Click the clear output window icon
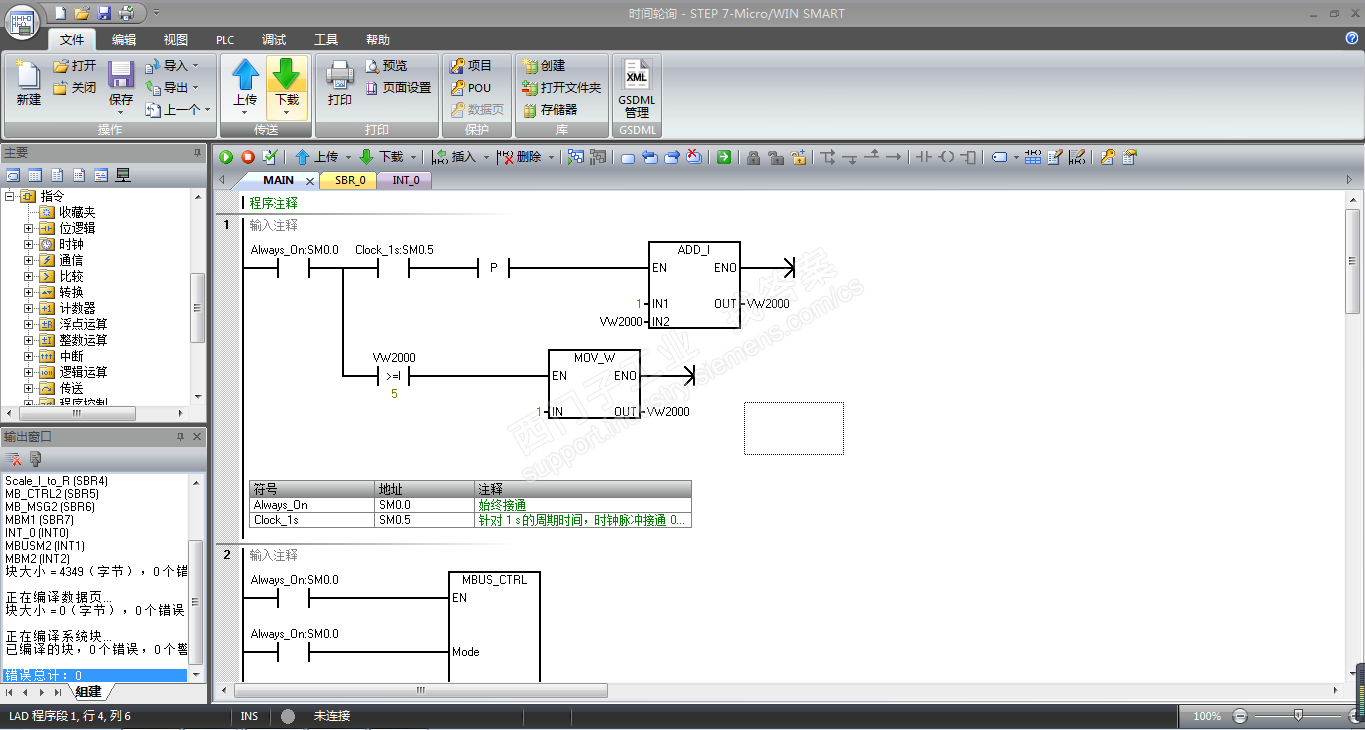 point(15,459)
